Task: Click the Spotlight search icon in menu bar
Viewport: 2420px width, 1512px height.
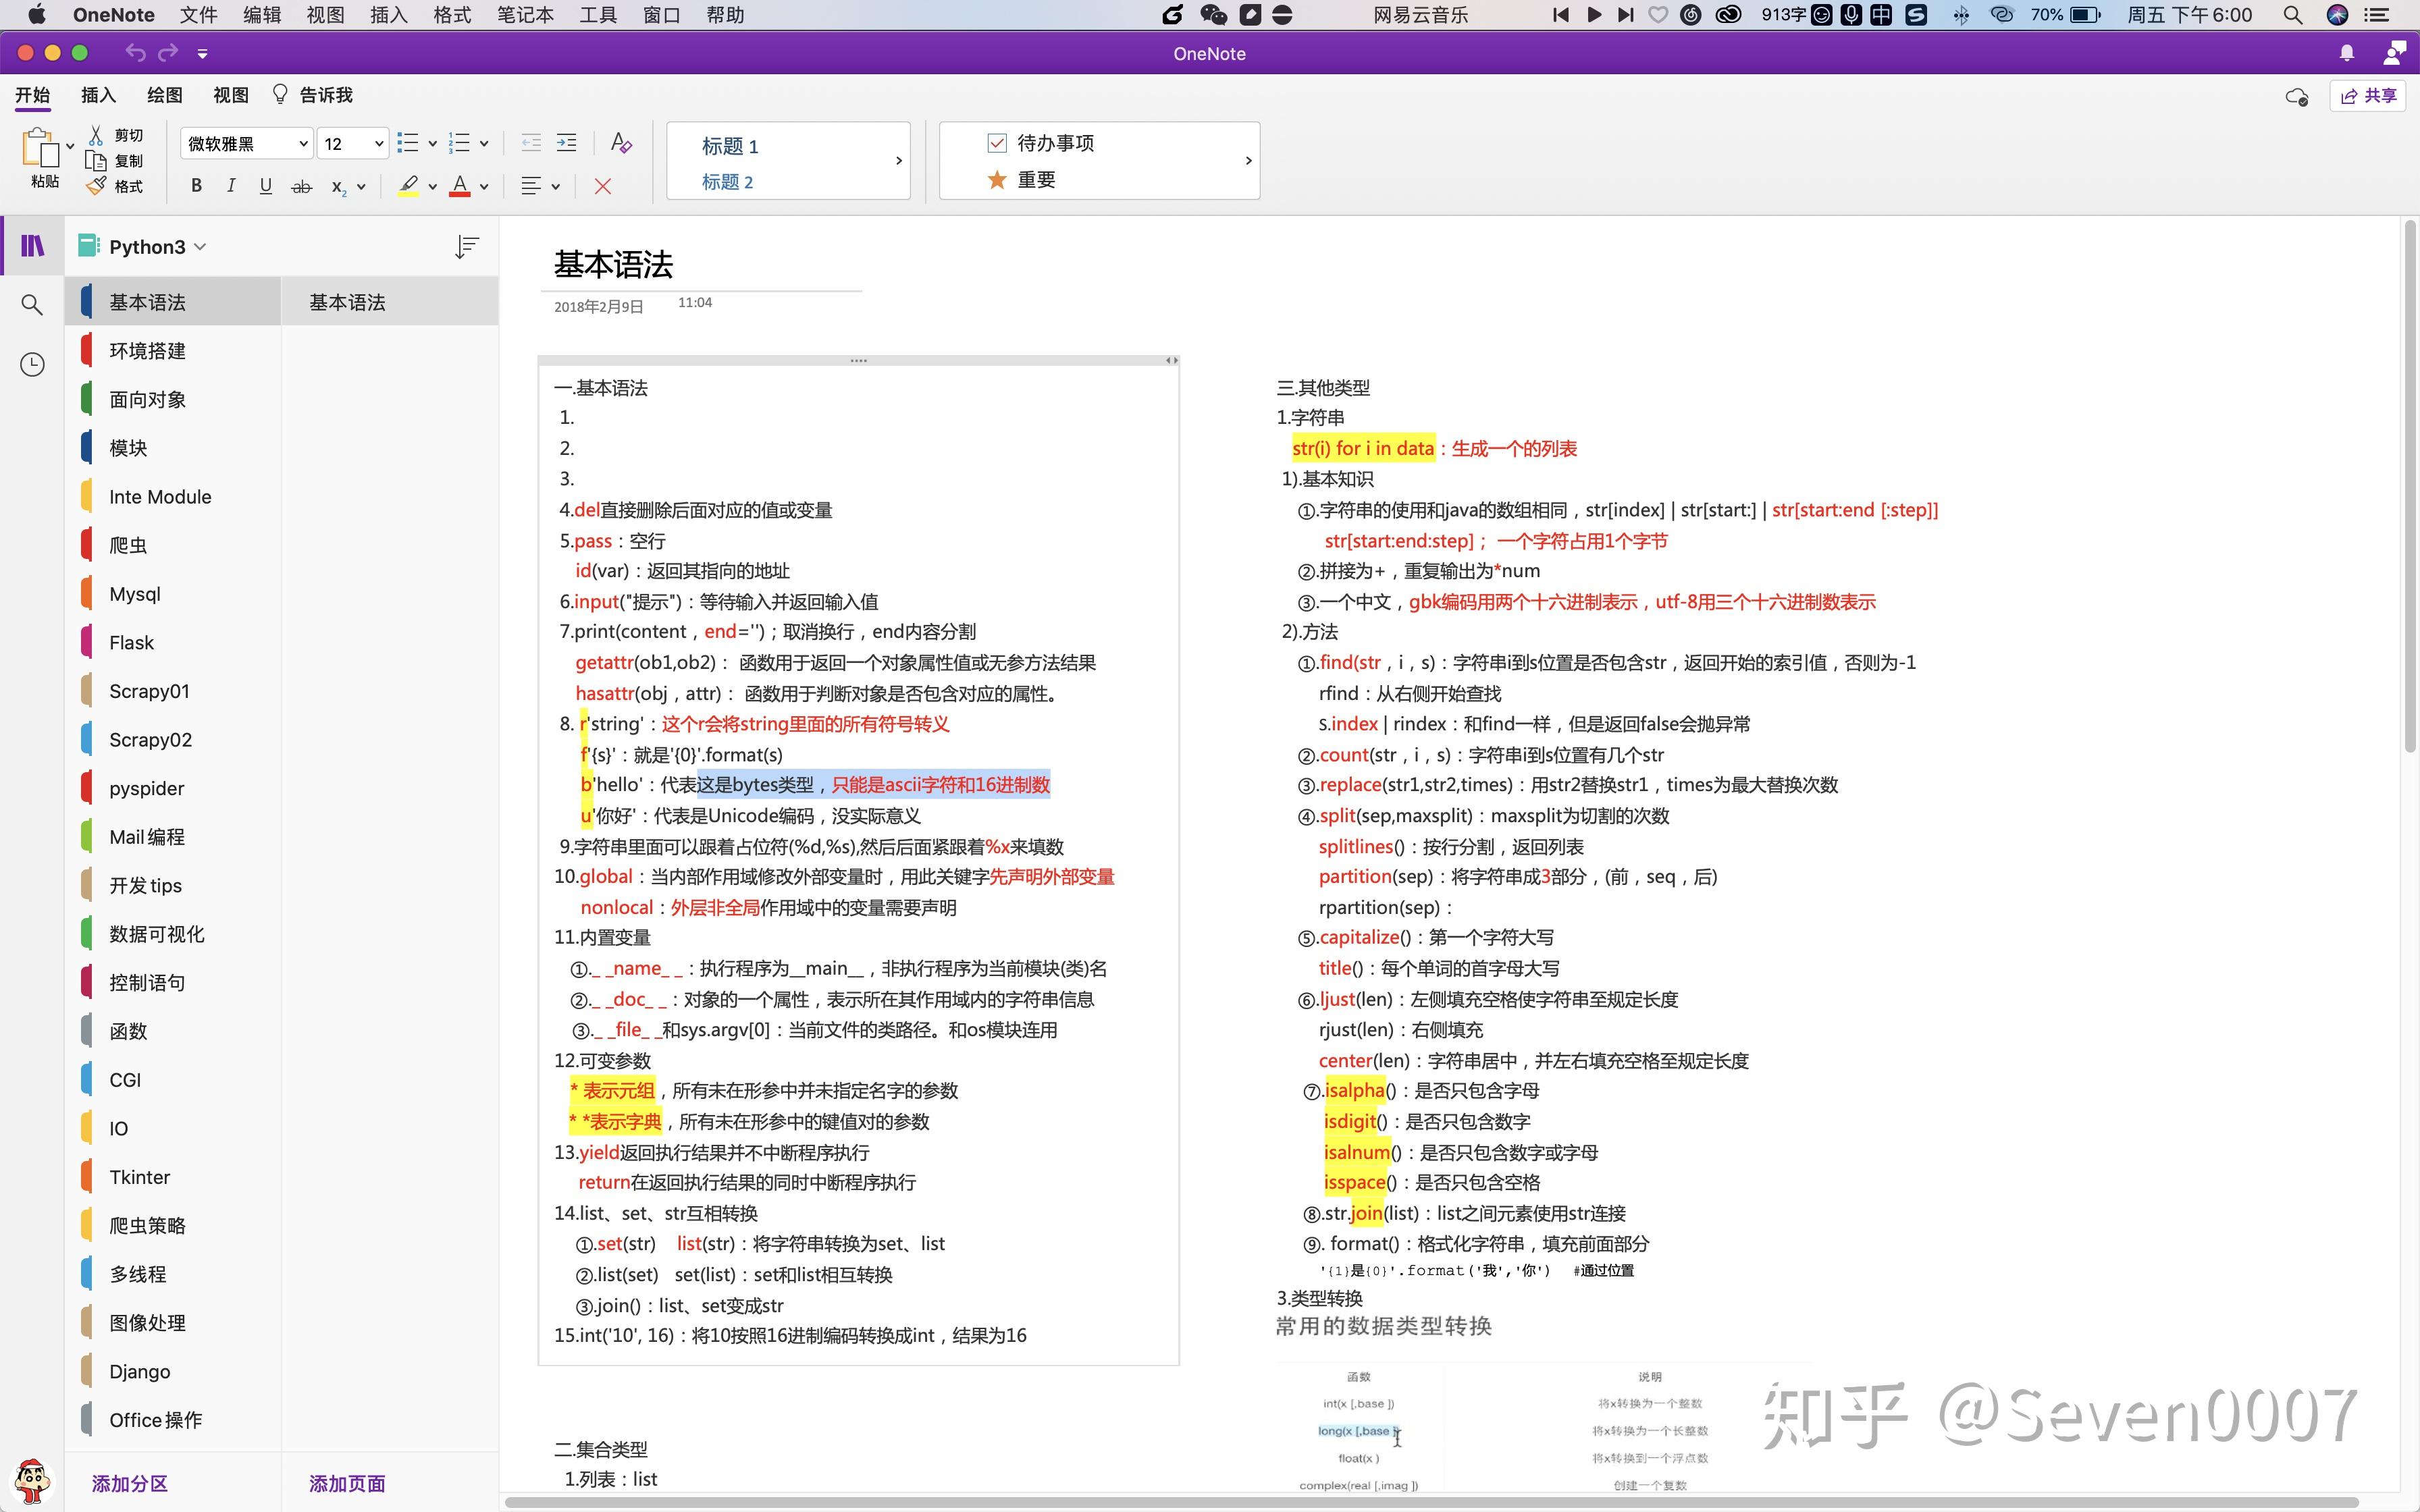Action: pyautogui.click(x=2293, y=15)
